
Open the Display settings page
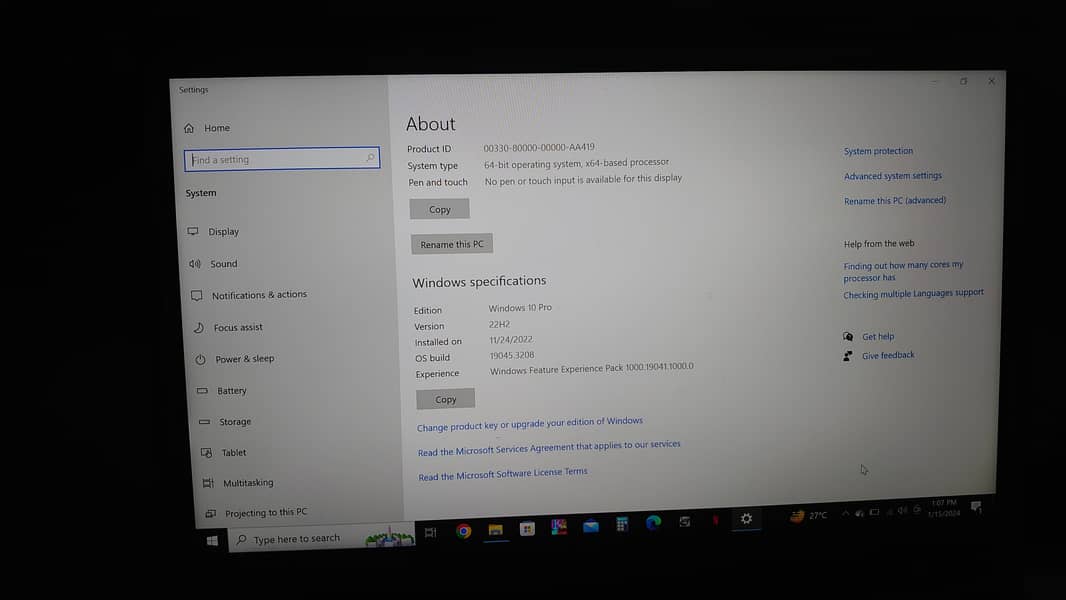(x=223, y=232)
